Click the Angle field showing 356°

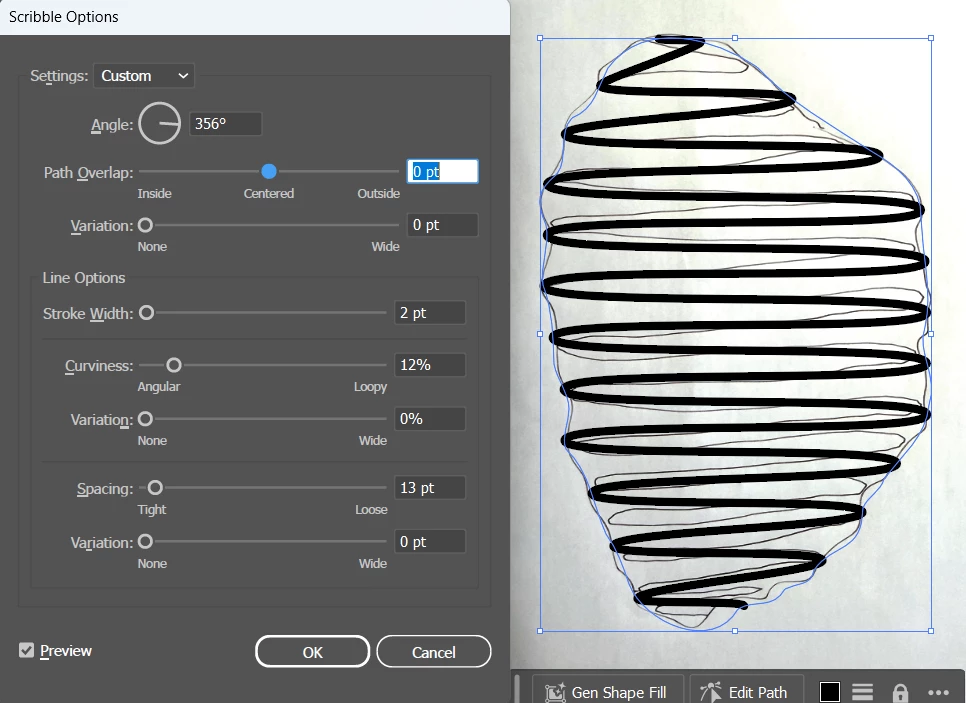click(225, 124)
